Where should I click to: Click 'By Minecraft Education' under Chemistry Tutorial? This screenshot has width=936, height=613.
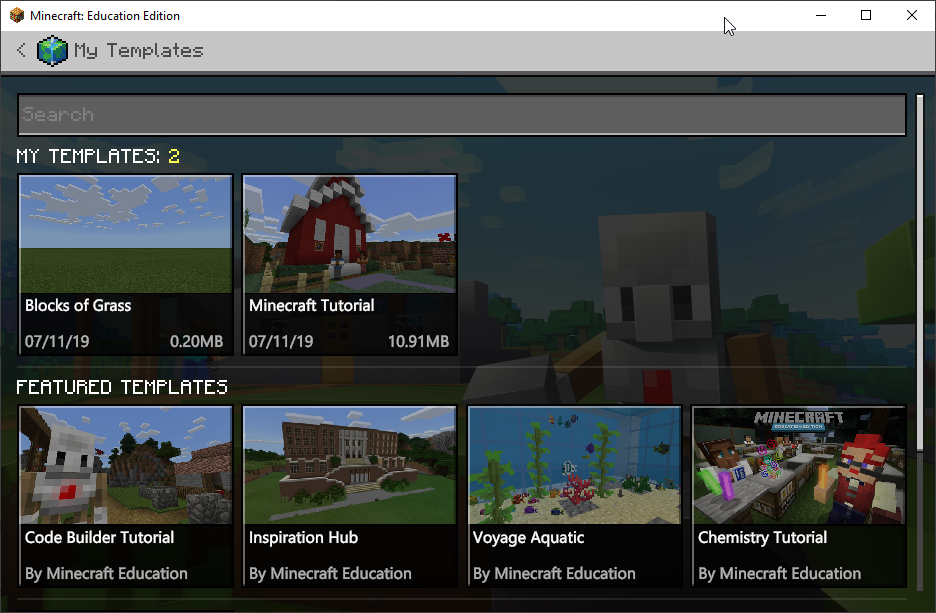click(780, 574)
